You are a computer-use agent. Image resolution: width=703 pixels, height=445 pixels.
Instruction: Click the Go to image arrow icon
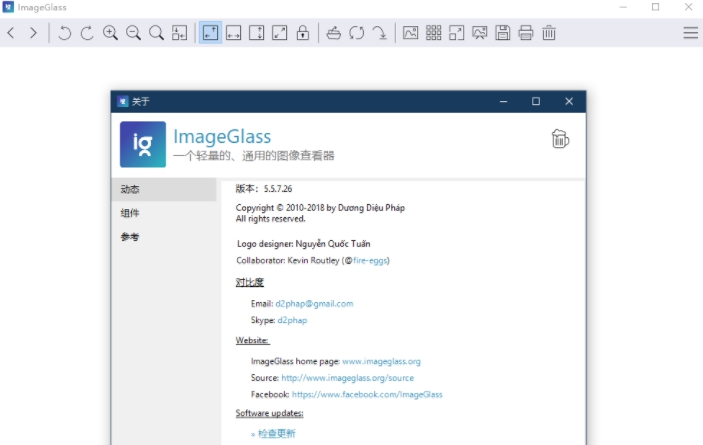pos(380,33)
